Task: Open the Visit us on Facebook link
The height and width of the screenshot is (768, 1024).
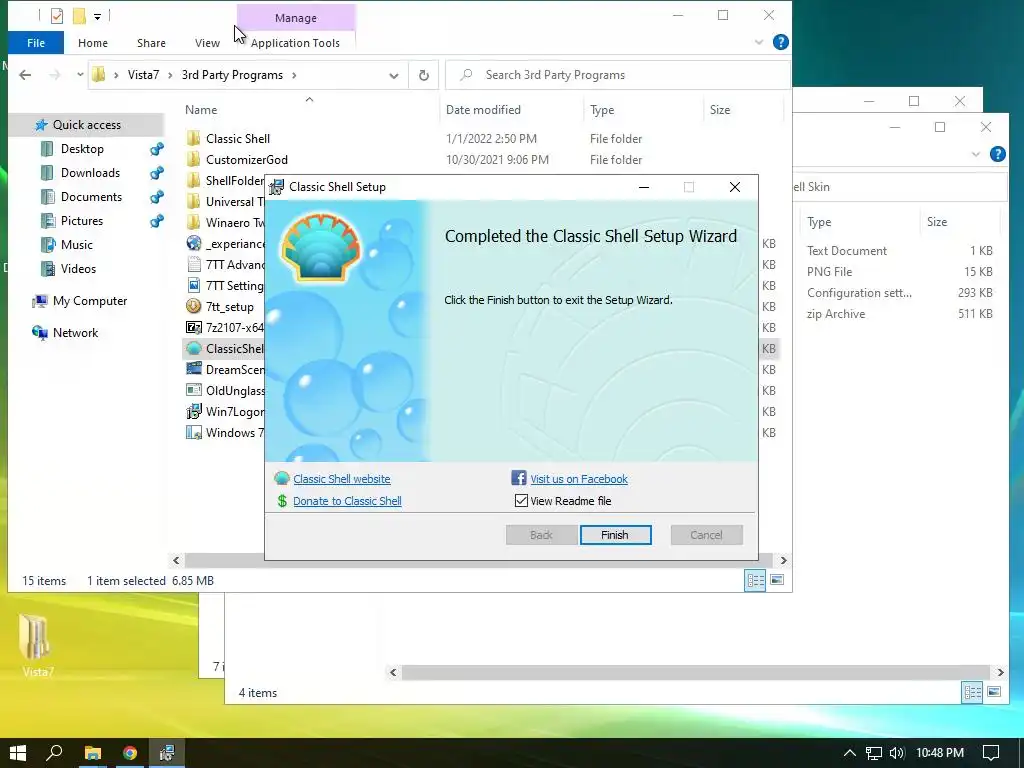Action: click(579, 479)
